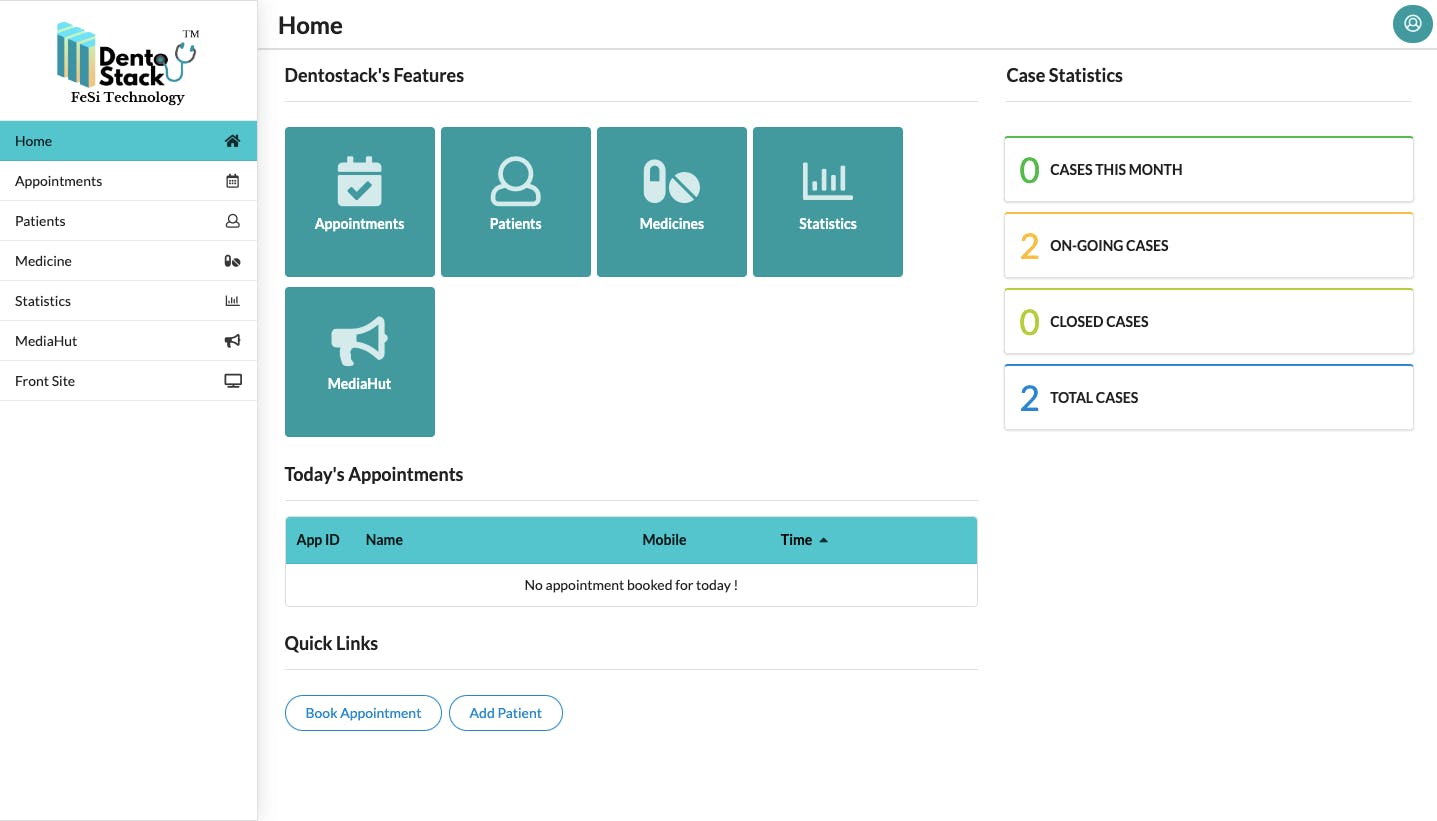
Task: Open Appointments from the sidebar menu
Action: click(x=128, y=181)
